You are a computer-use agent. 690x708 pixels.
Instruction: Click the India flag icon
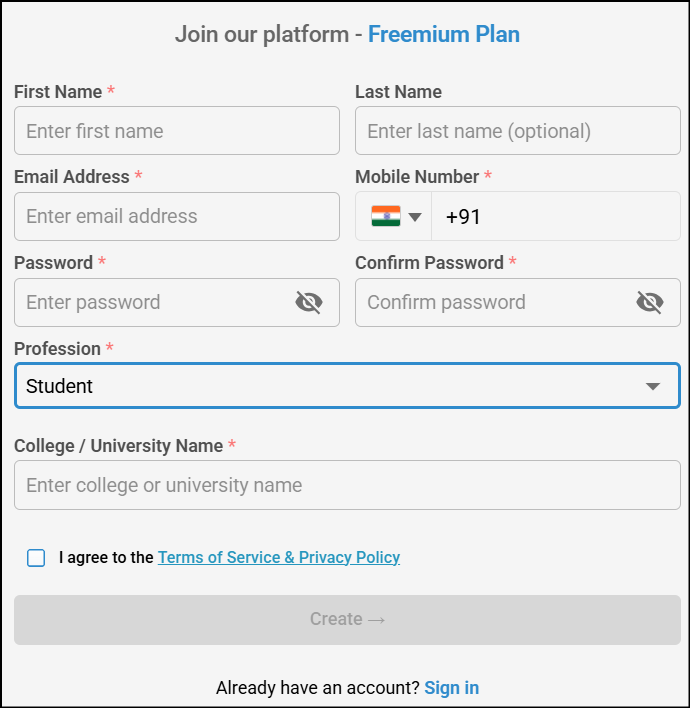click(x=385, y=216)
